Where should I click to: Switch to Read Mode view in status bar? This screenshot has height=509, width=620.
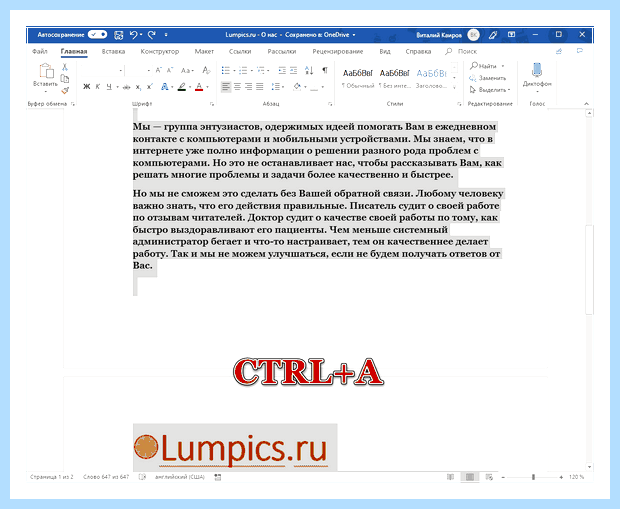tap(450, 477)
